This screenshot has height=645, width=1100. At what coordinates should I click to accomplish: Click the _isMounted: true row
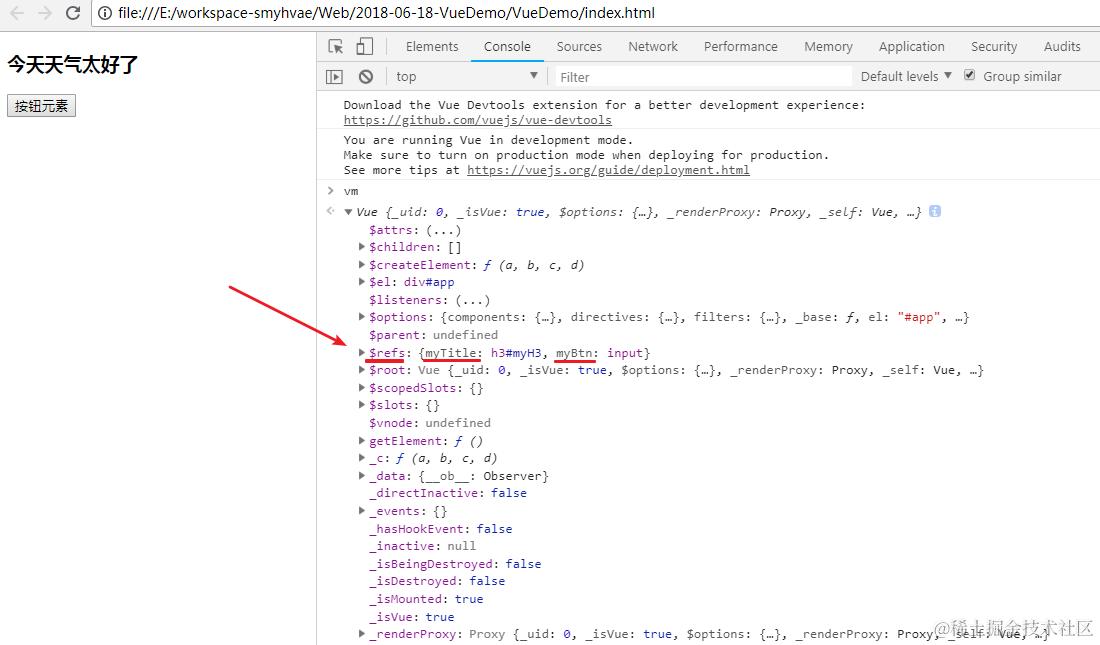click(426, 599)
